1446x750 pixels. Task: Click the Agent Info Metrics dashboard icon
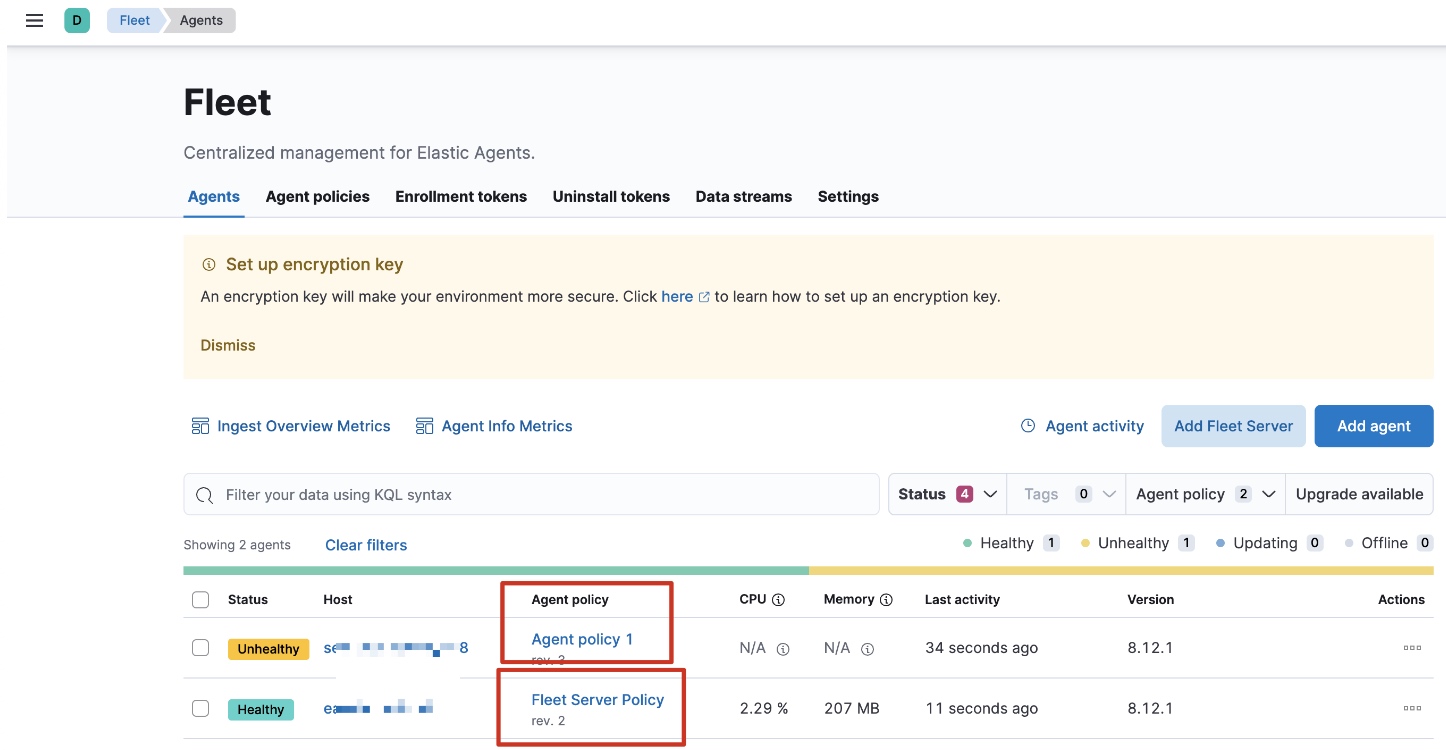click(424, 426)
